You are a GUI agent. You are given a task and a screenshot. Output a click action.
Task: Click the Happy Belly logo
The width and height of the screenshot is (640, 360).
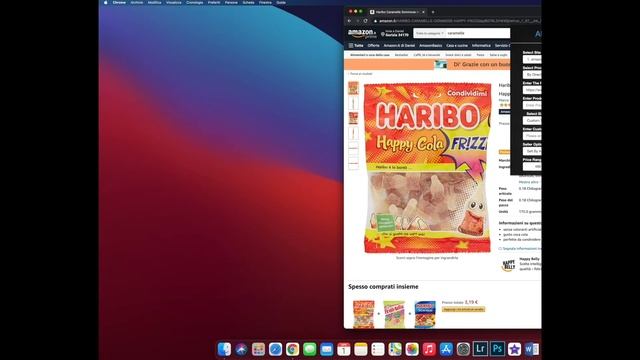[508, 265]
